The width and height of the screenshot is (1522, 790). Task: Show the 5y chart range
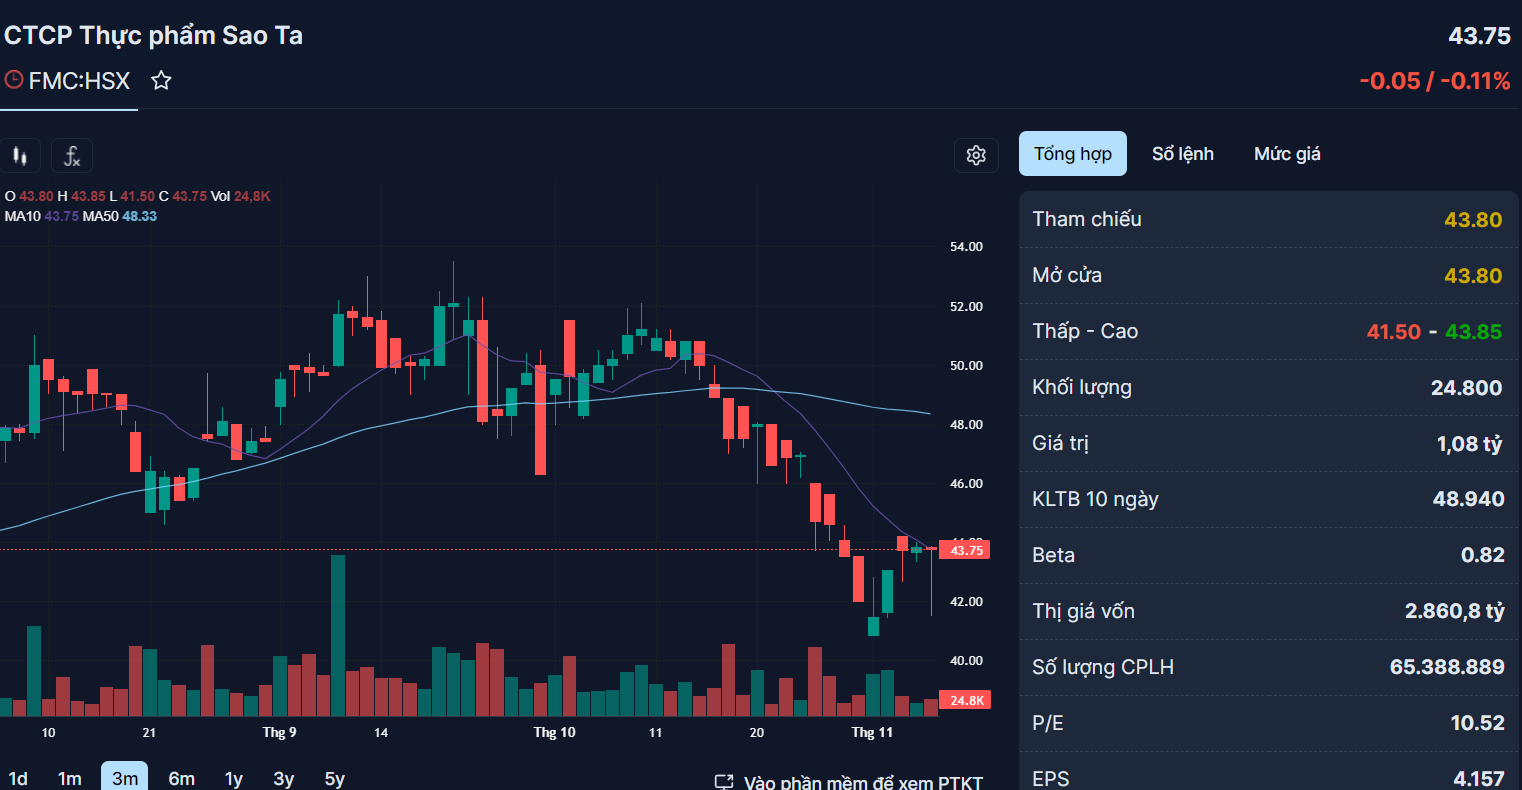click(335, 778)
